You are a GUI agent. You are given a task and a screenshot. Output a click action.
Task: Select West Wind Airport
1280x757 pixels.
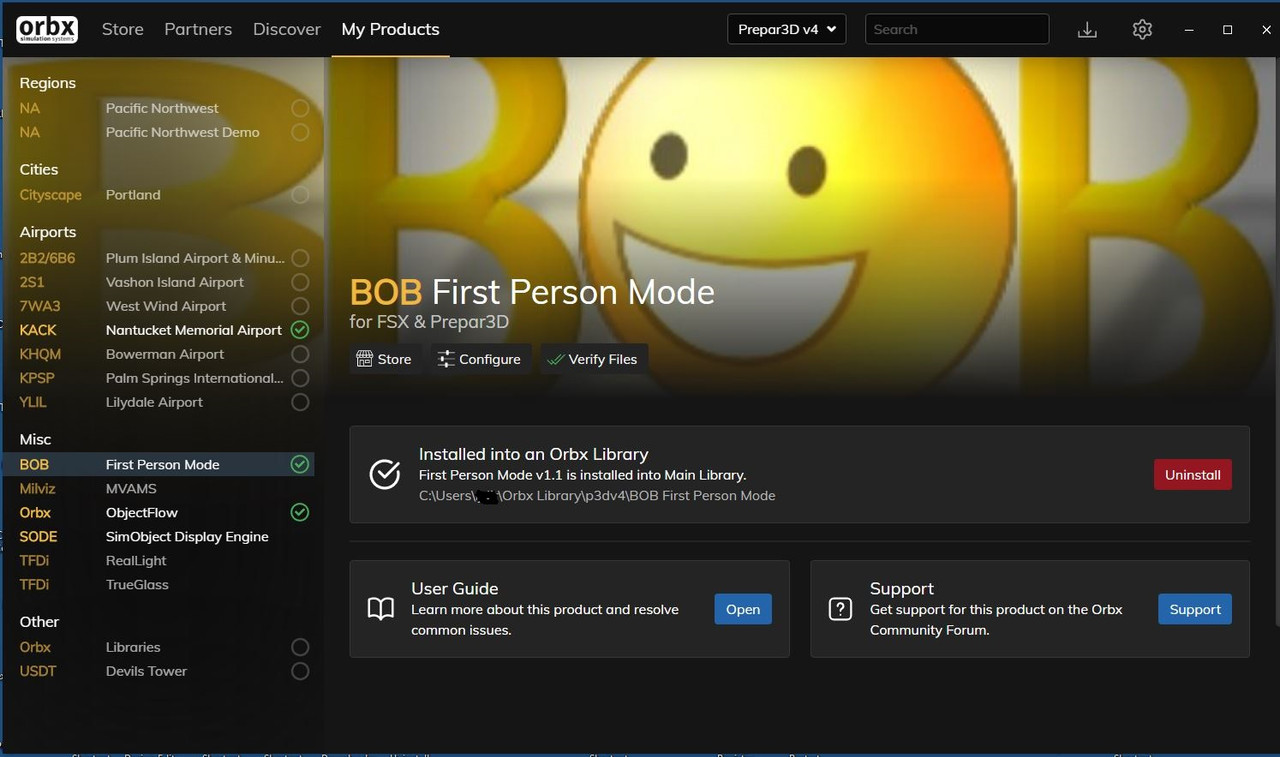(x=164, y=306)
